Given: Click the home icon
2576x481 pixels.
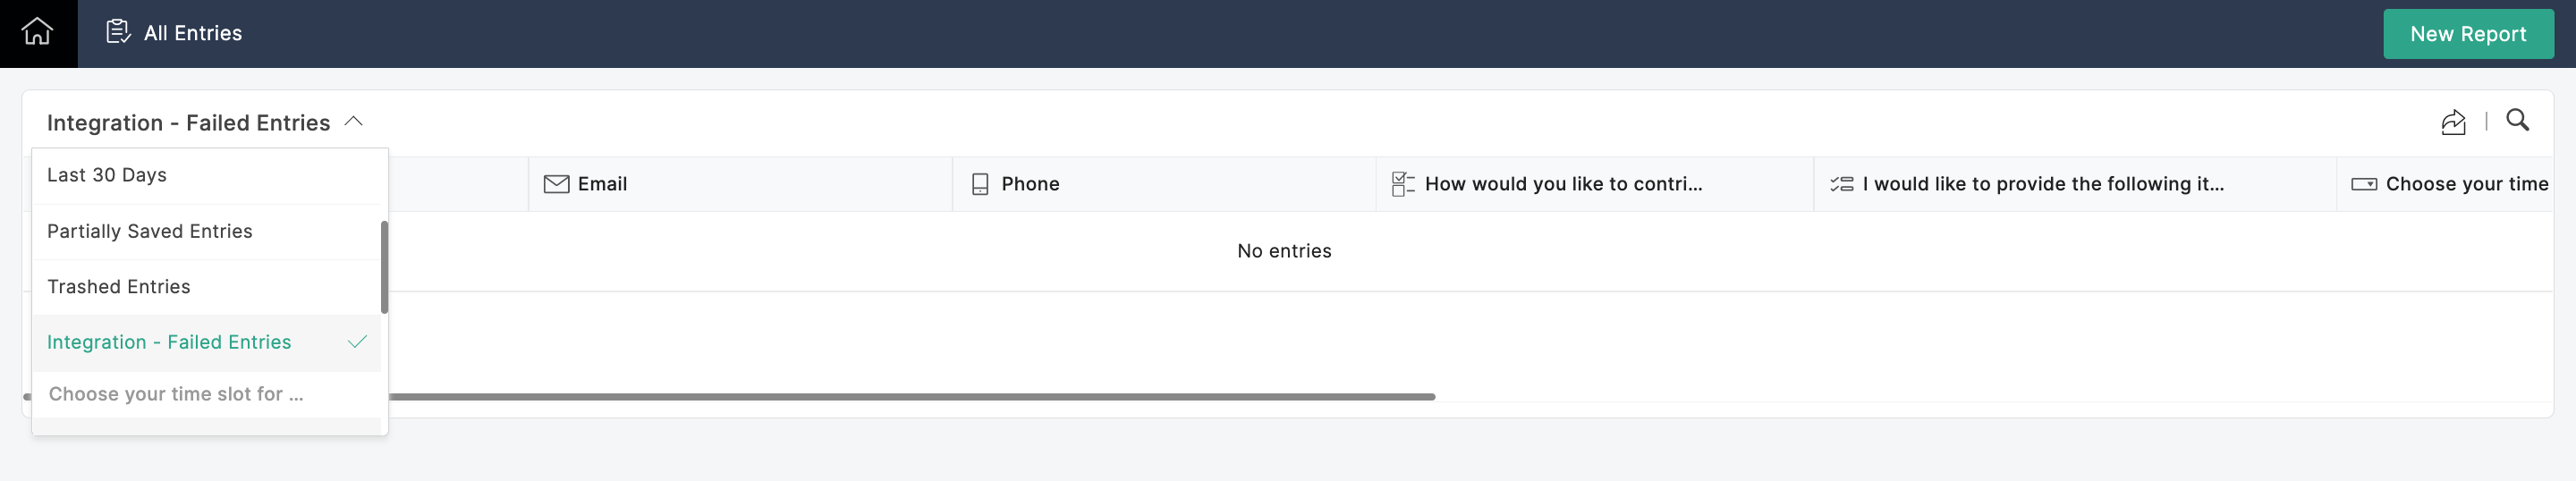Looking at the screenshot, I should [37, 32].
